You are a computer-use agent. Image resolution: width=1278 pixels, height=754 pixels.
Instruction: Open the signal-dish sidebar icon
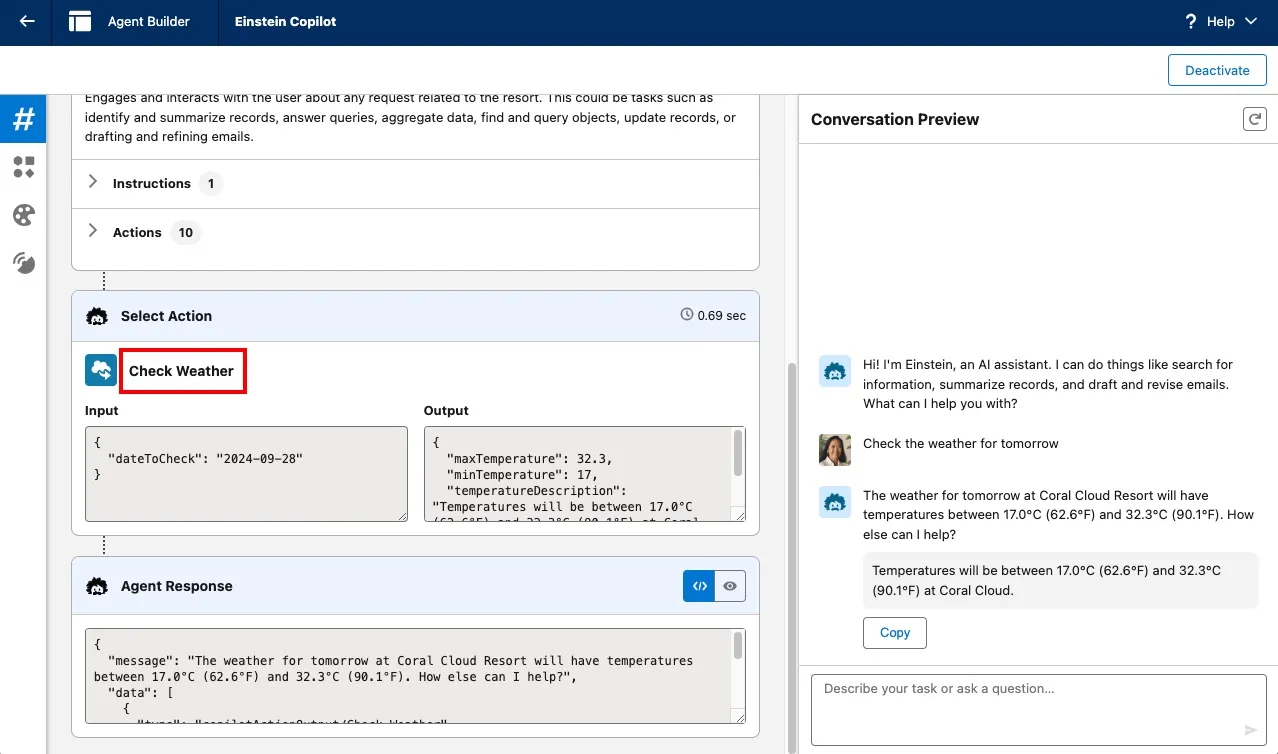[23, 263]
